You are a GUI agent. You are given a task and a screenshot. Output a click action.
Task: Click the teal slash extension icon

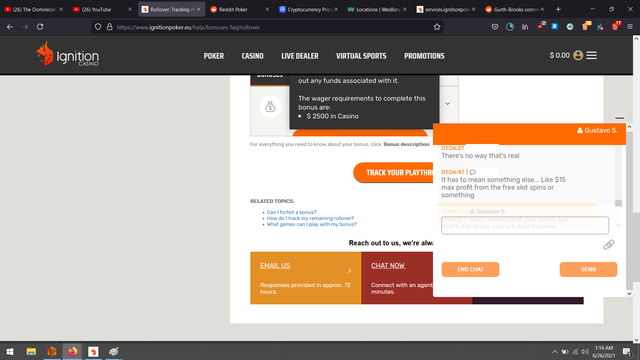pos(600,27)
